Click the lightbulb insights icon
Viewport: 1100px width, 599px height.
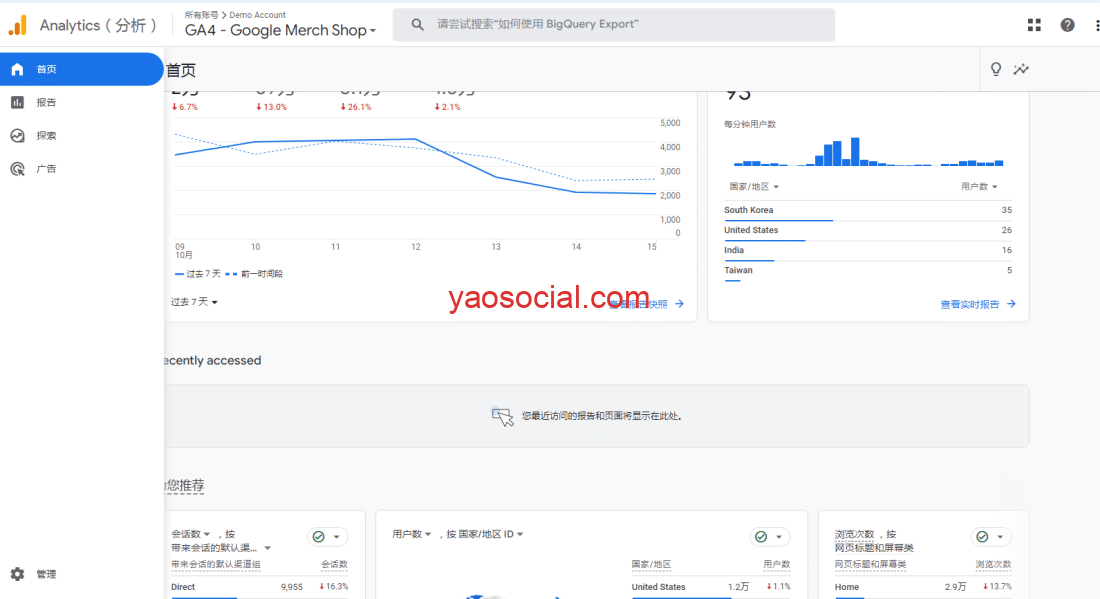click(x=996, y=69)
